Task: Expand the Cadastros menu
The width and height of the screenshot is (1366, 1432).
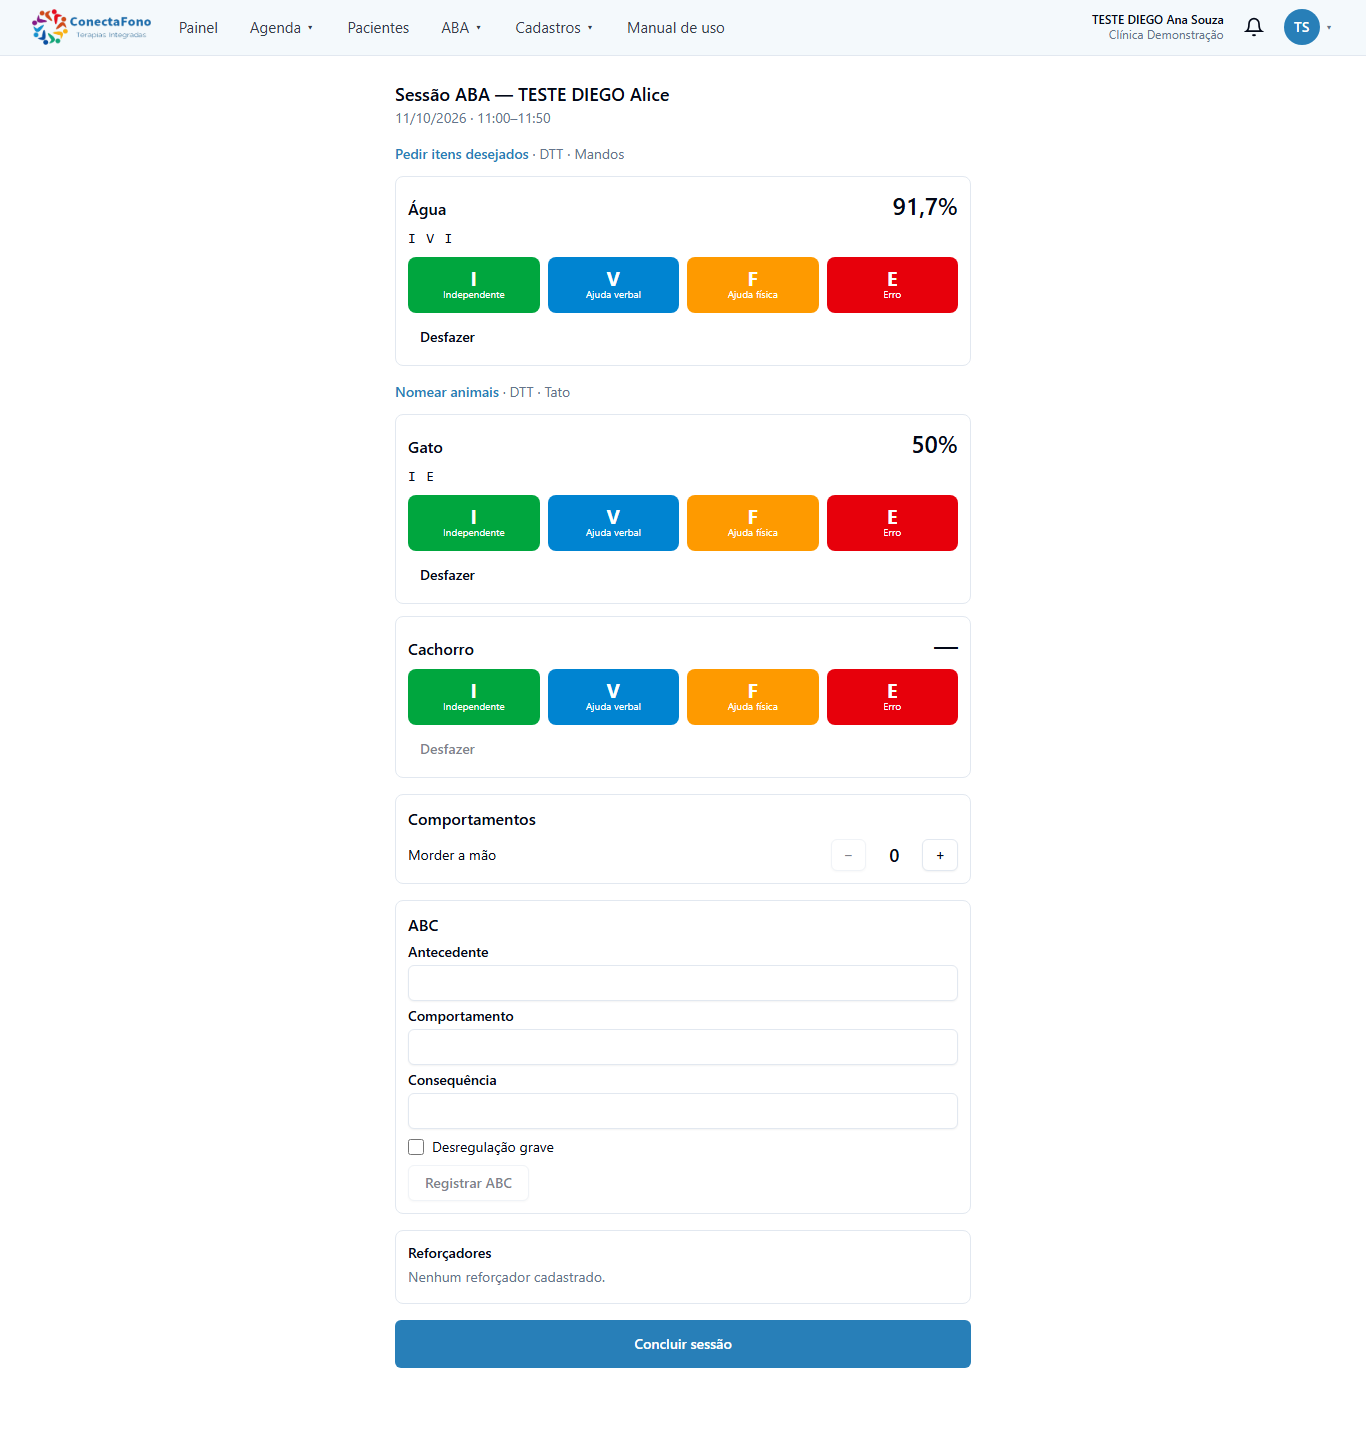Action: (554, 28)
